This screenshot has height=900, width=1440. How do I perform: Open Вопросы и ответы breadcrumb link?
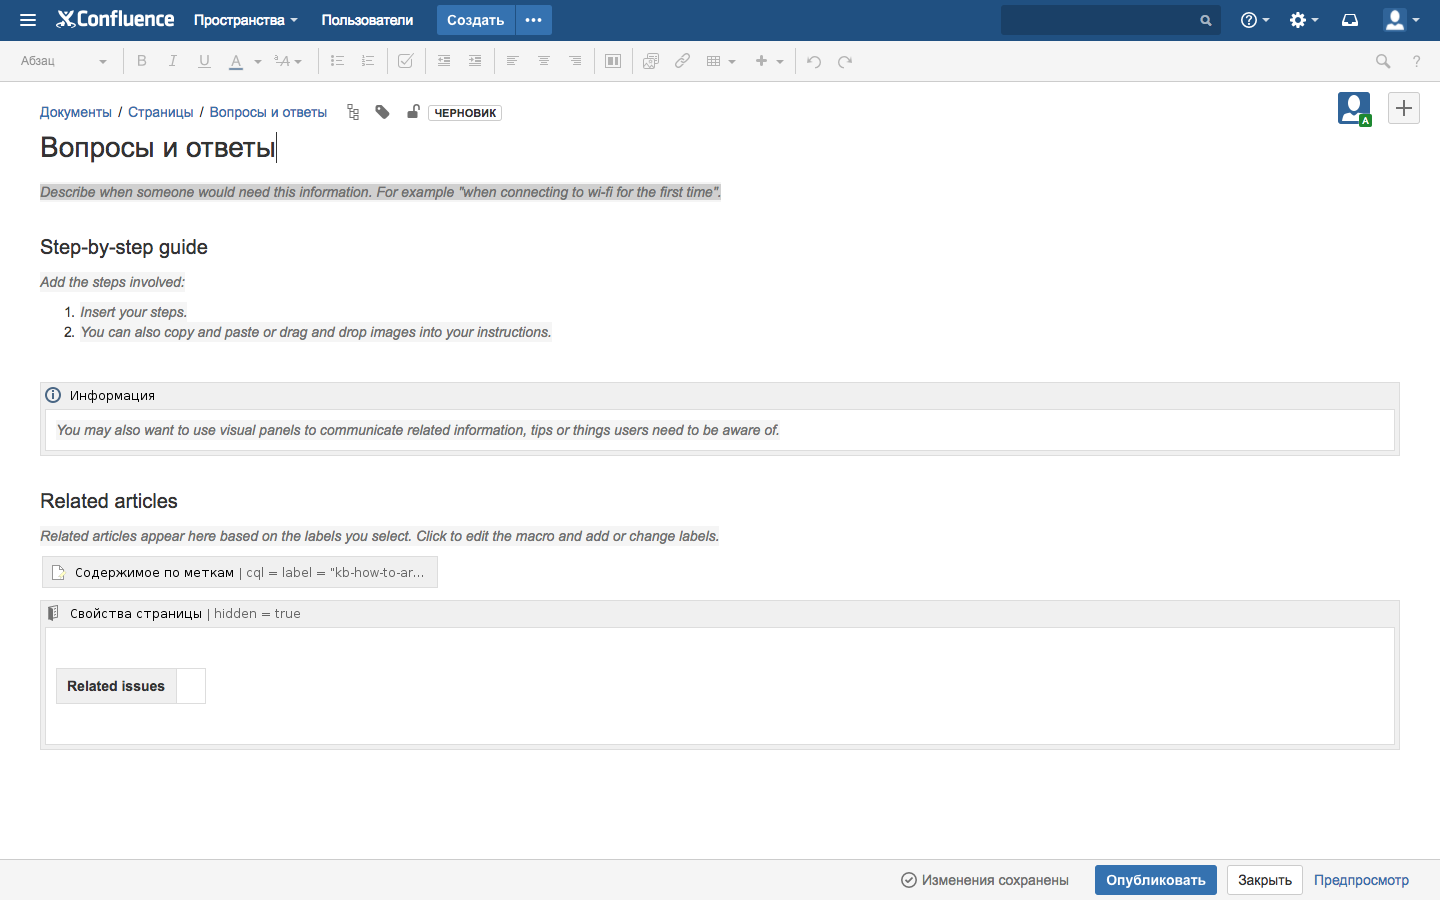[268, 112]
